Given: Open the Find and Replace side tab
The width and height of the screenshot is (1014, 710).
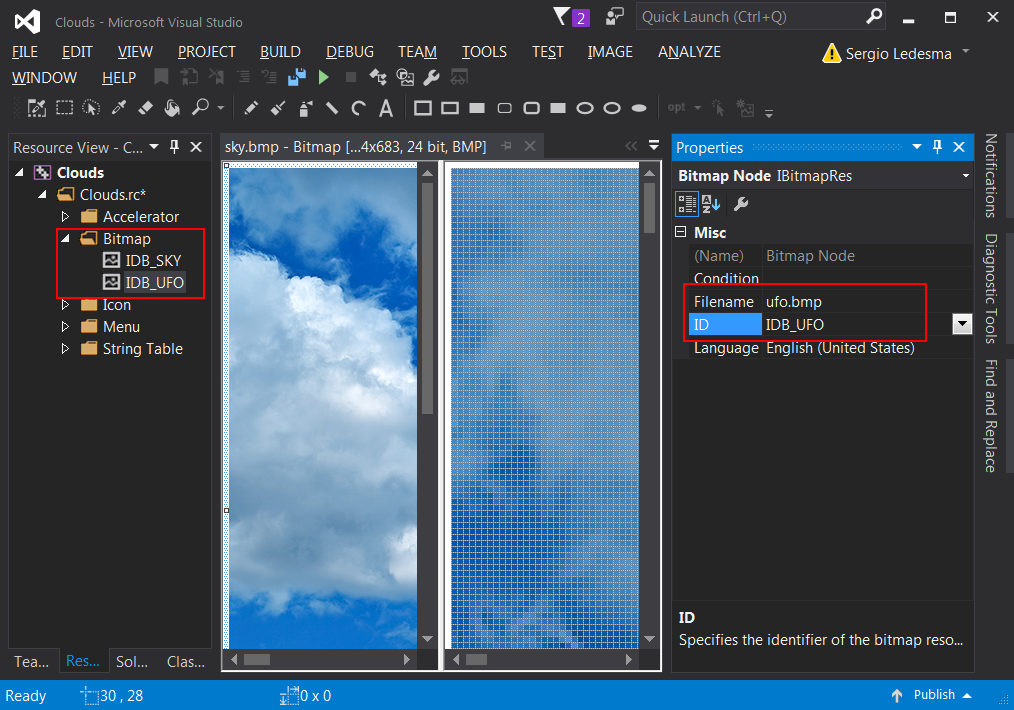Looking at the screenshot, I should coord(991,416).
